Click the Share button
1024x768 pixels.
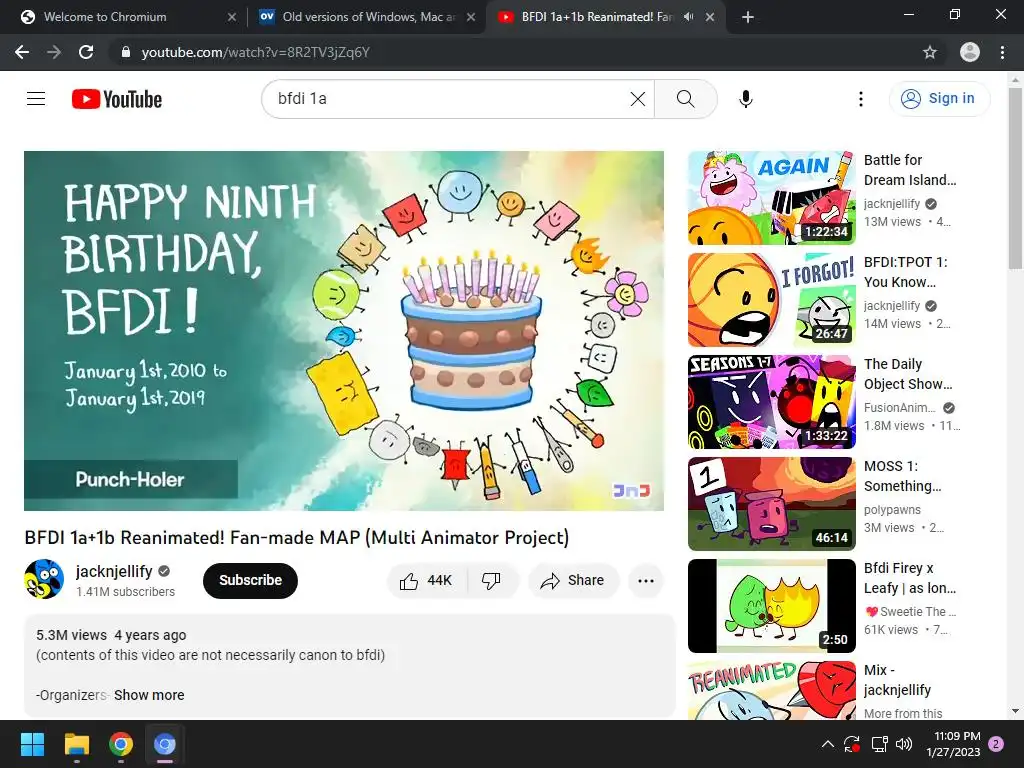[x=573, y=581]
